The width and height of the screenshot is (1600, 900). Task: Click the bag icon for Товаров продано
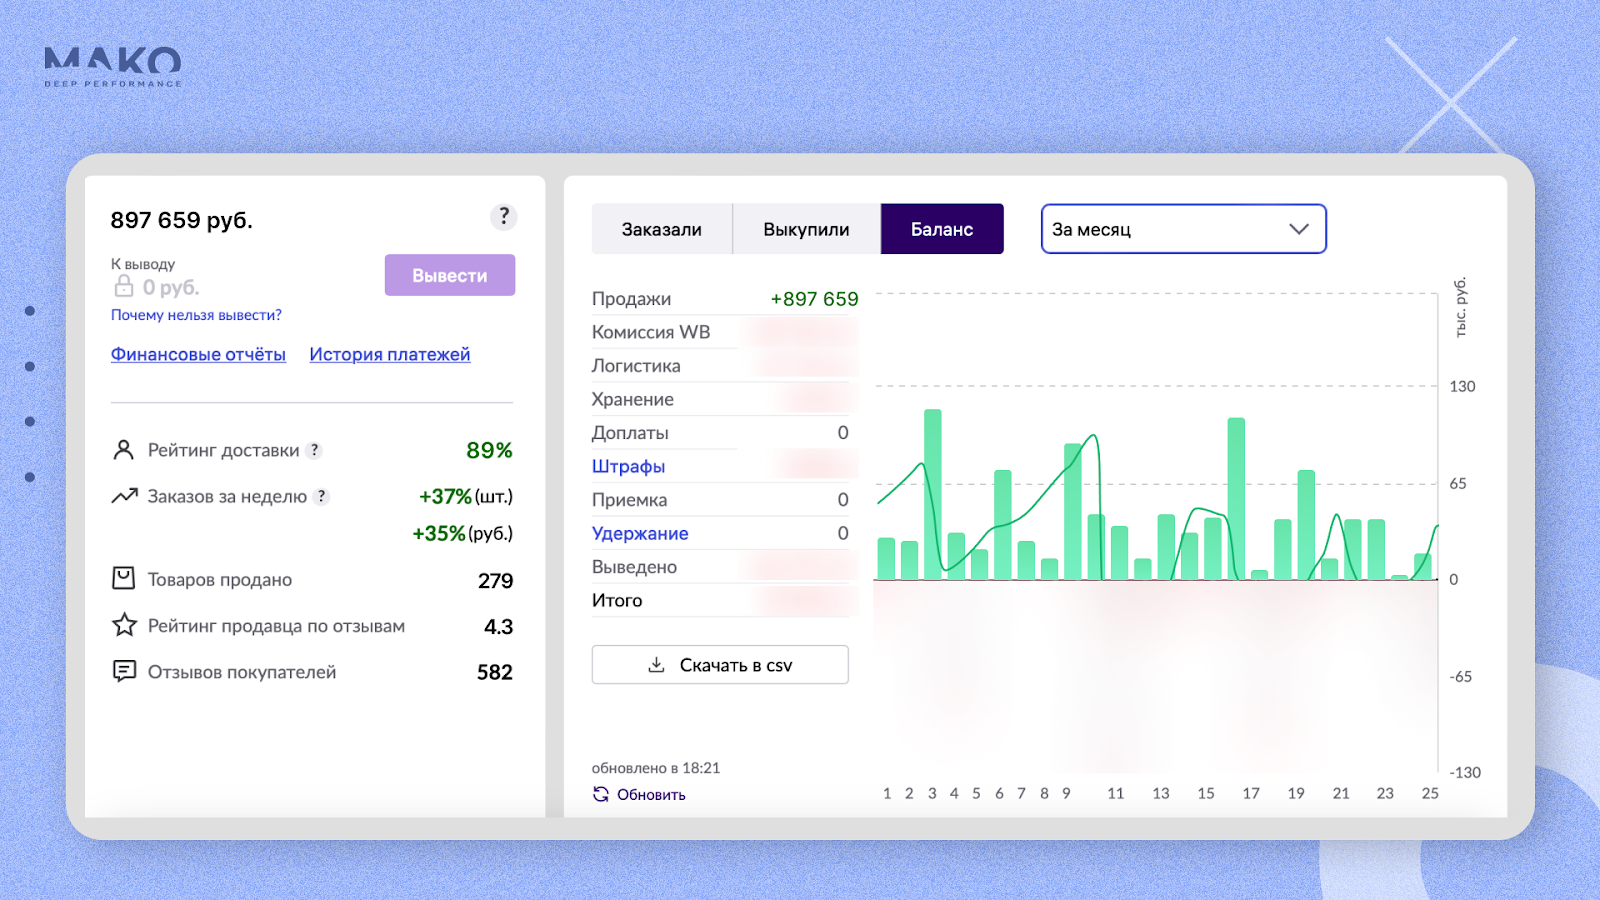[123, 578]
